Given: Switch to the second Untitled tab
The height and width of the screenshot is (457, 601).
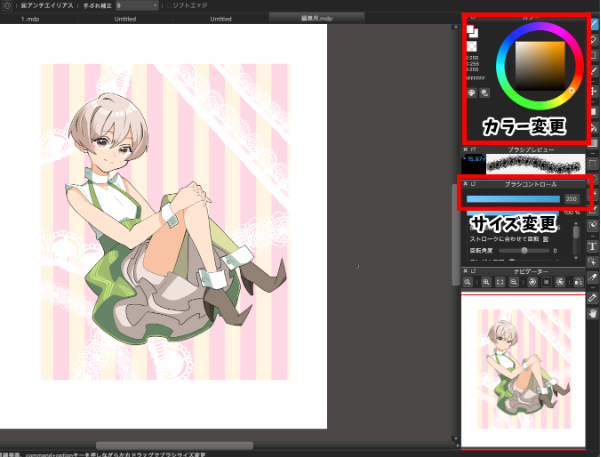Looking at the screenshot, I should (x=221, y=18).
